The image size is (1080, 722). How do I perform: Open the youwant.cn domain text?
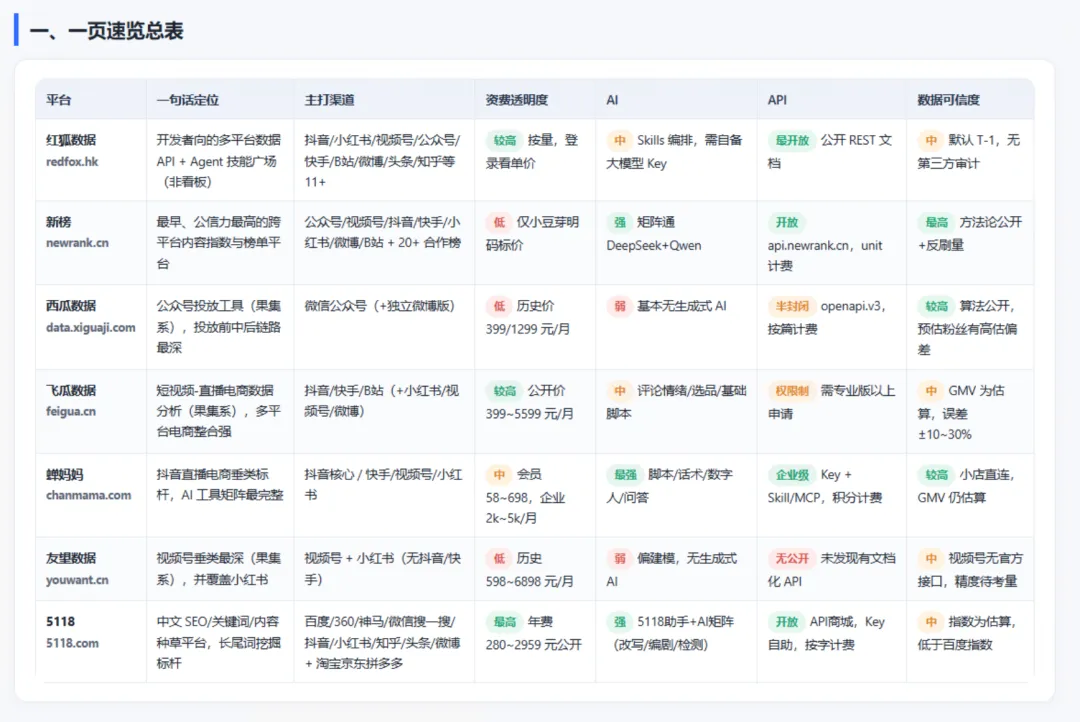(77, 580)
